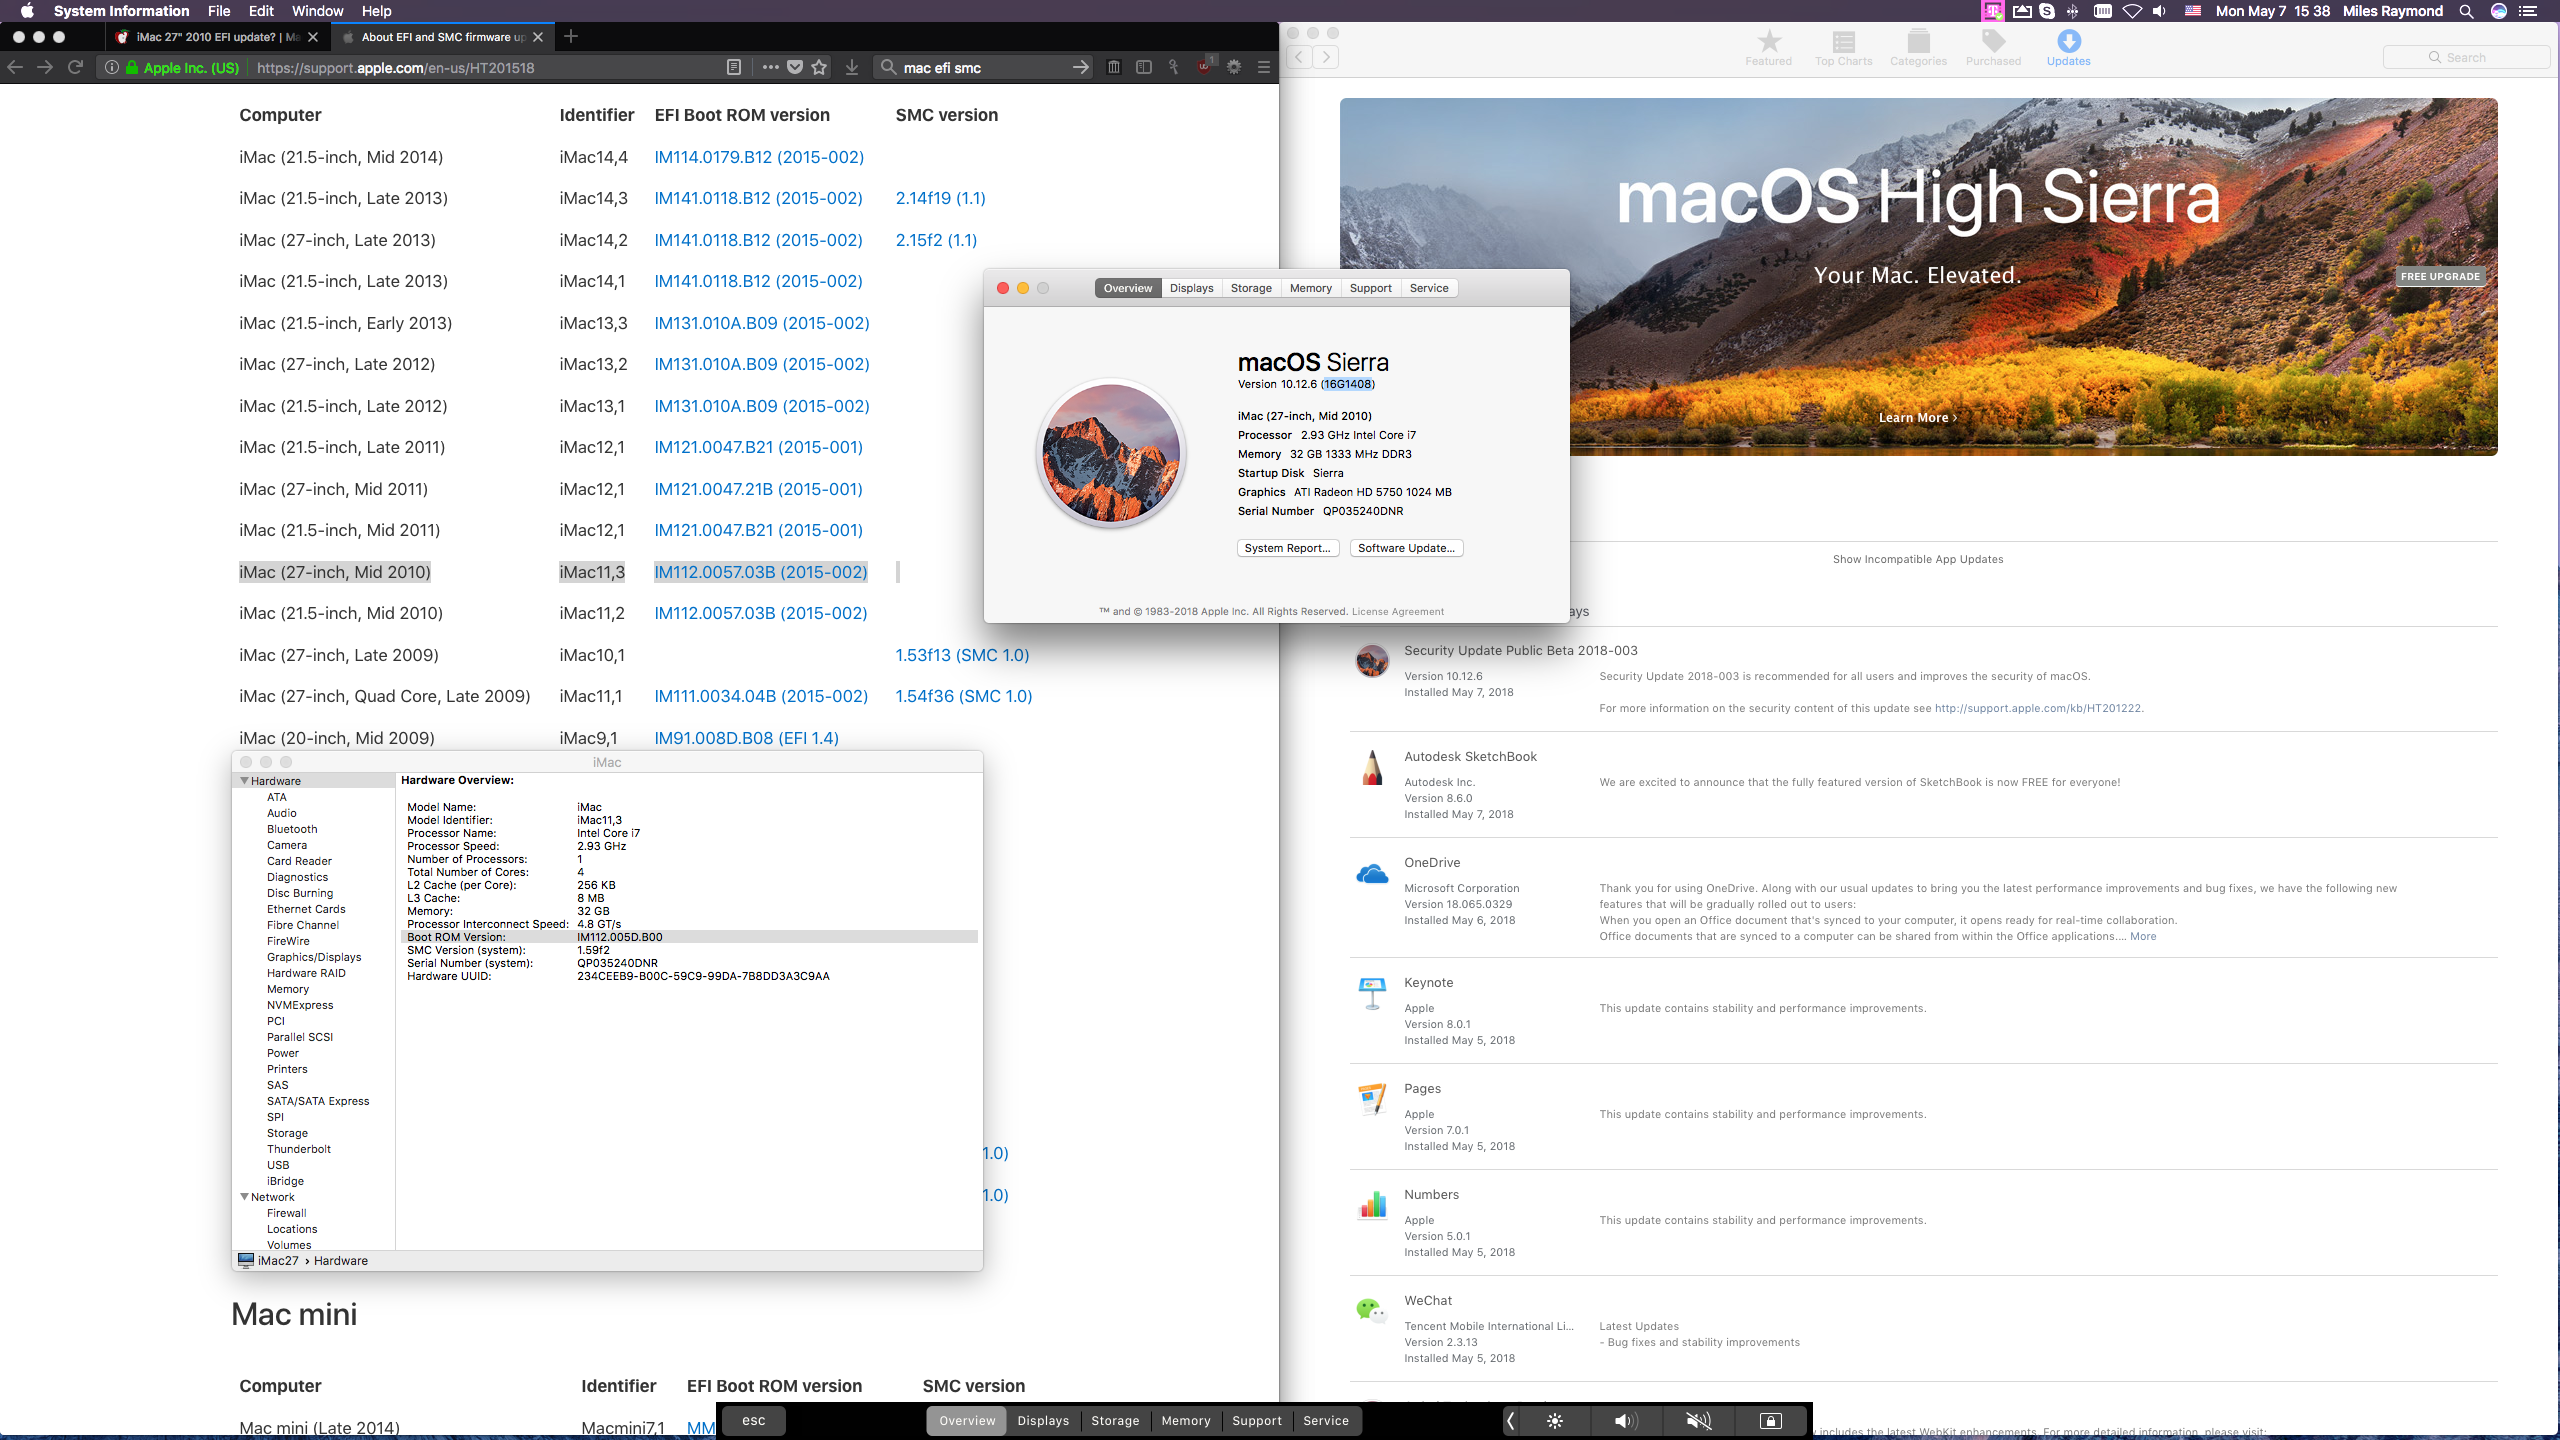Click the Software Update... button
The width and height of the screenshot is (2560, 1440).
pos(1406,548)
